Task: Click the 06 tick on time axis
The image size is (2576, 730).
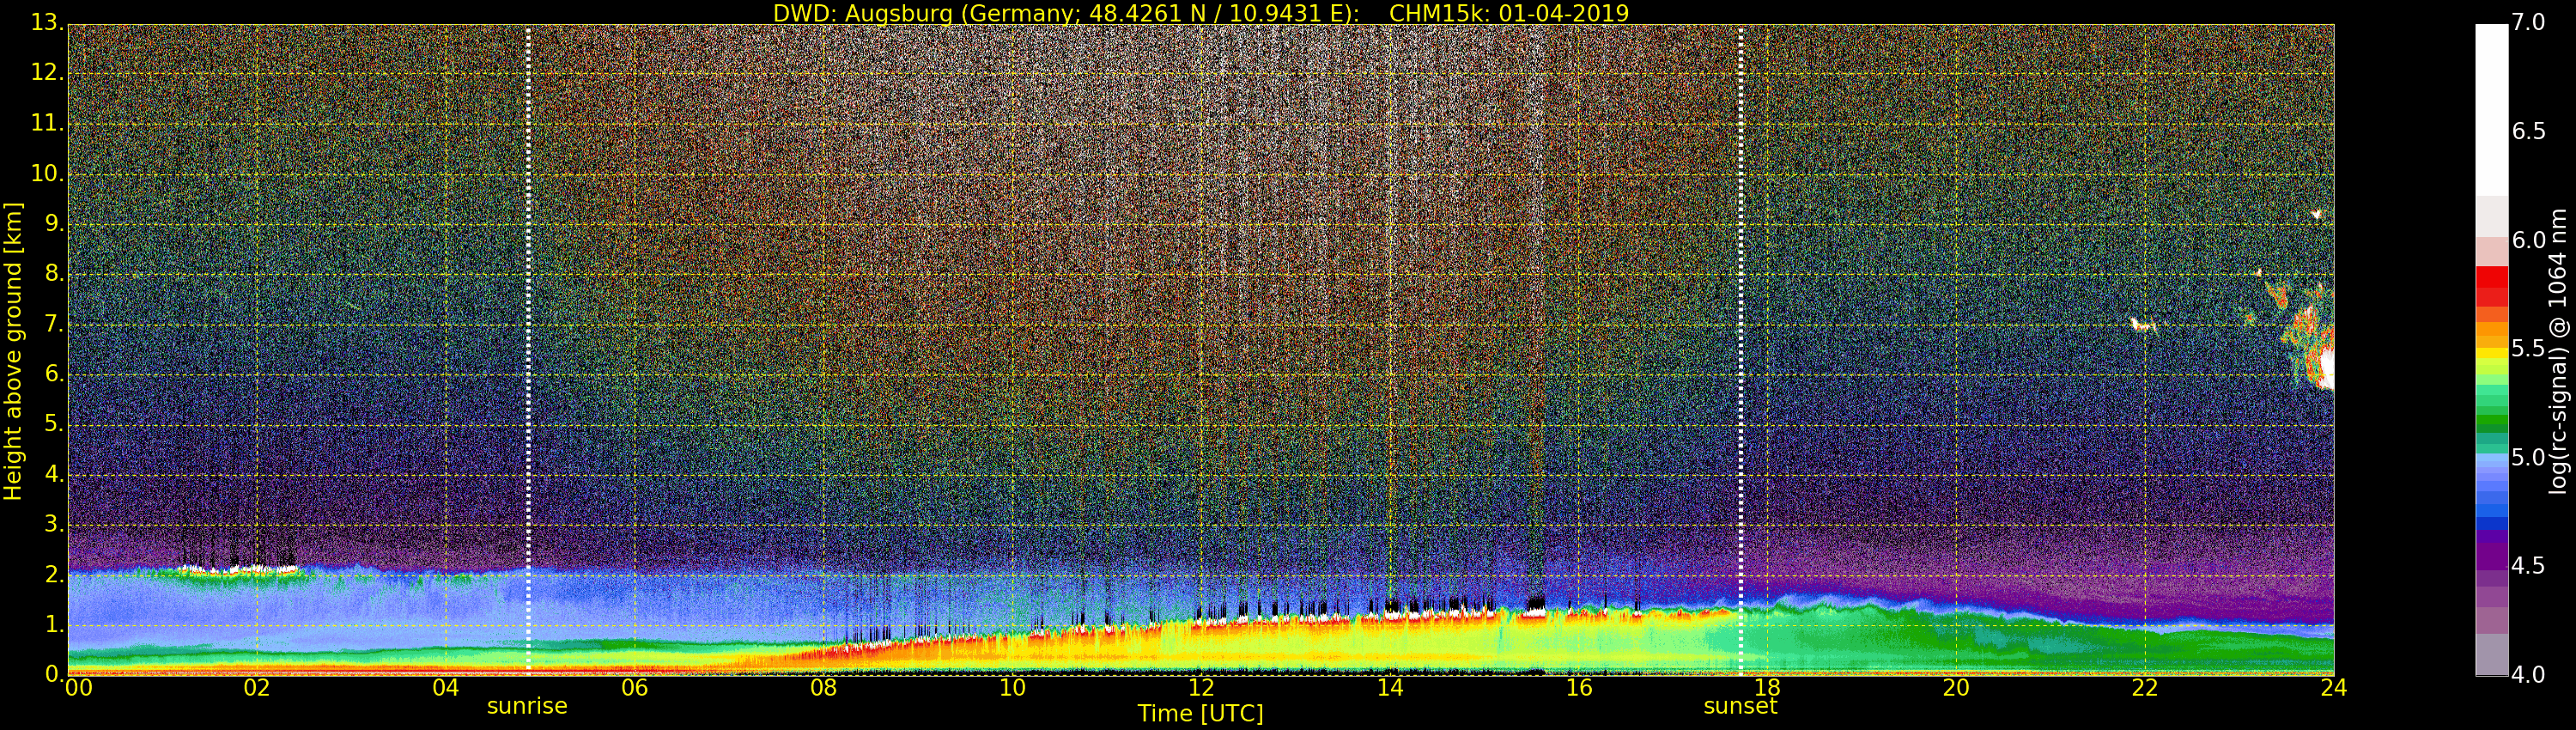Action: coord(635,688)
